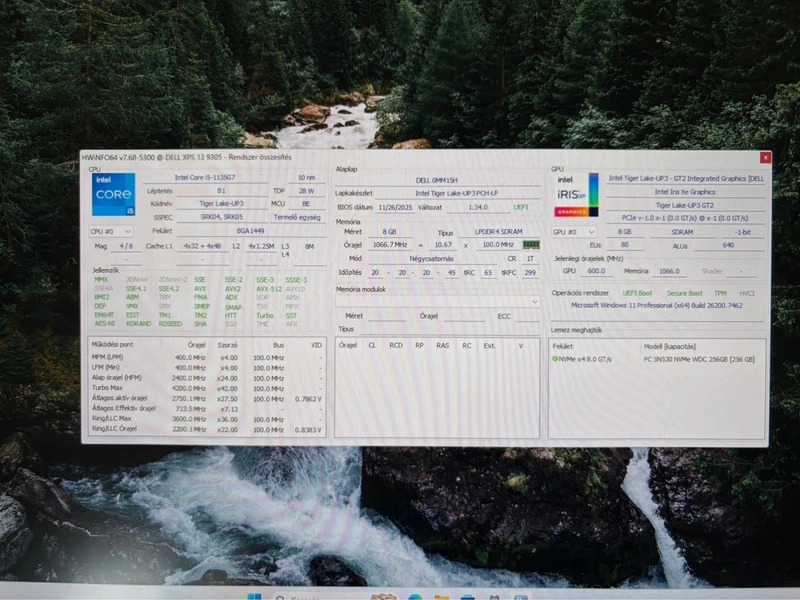800x600 pixels.
Task: Click the tRC value 65
Action: 488,273
